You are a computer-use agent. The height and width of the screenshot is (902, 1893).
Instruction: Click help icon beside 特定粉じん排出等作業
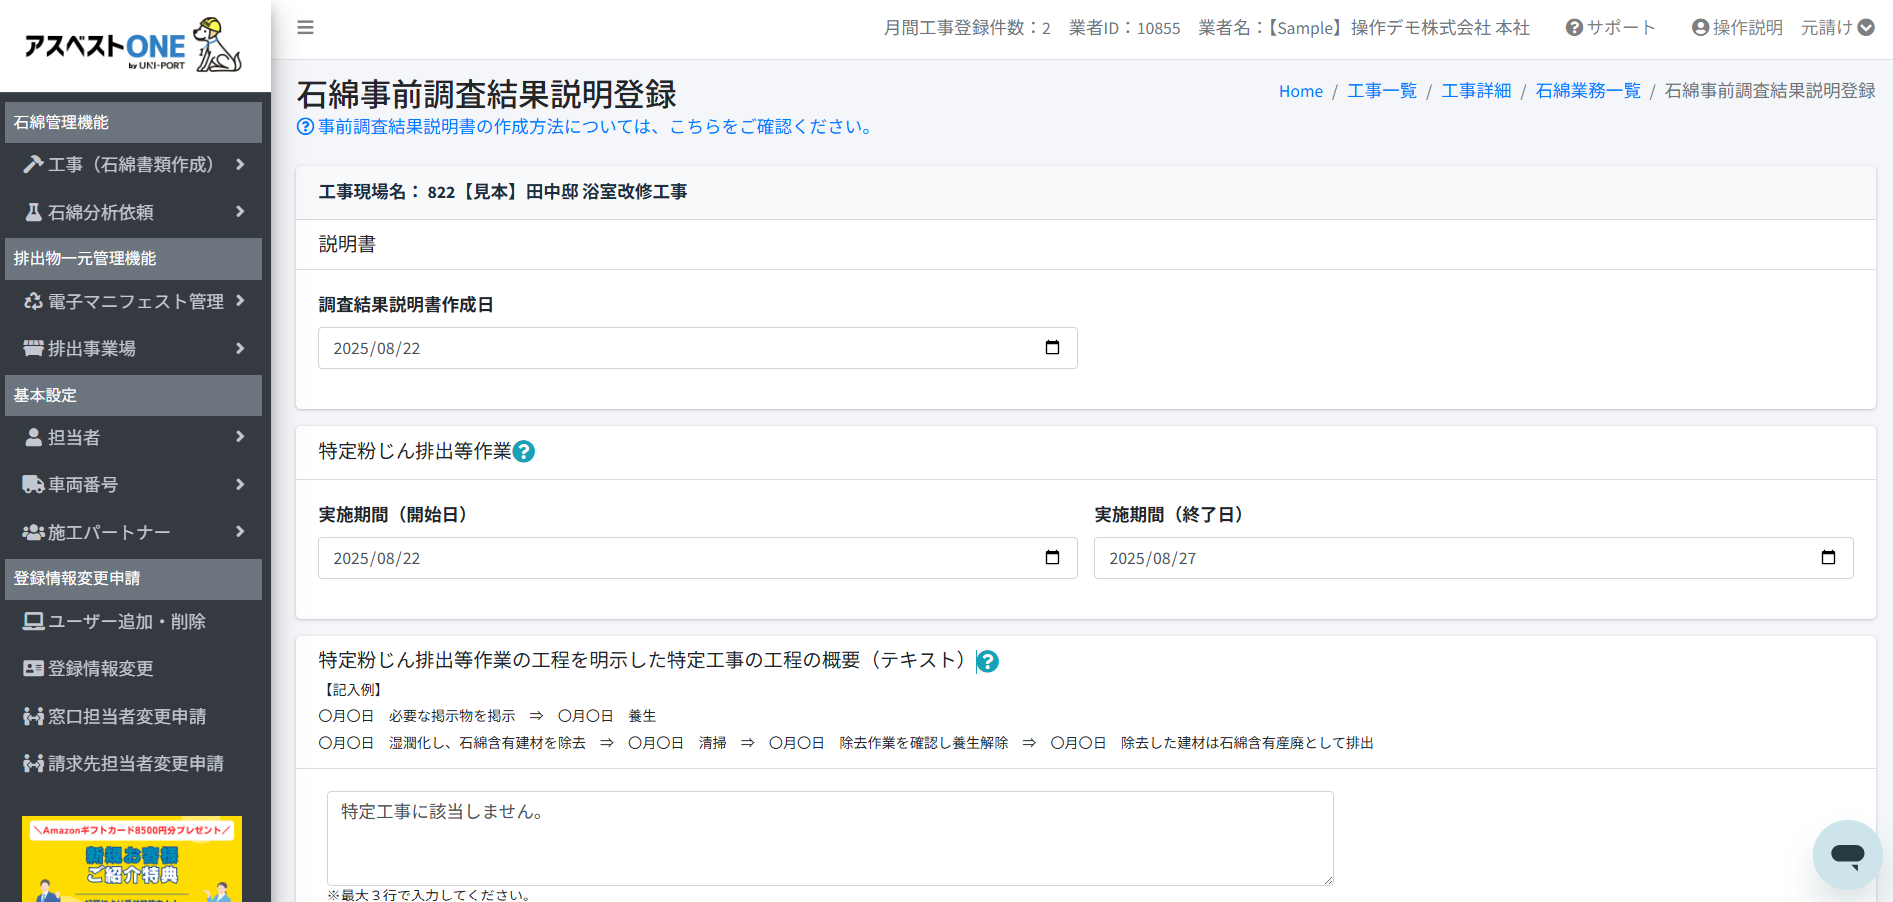pyautogui.click(x=524, y=452)
